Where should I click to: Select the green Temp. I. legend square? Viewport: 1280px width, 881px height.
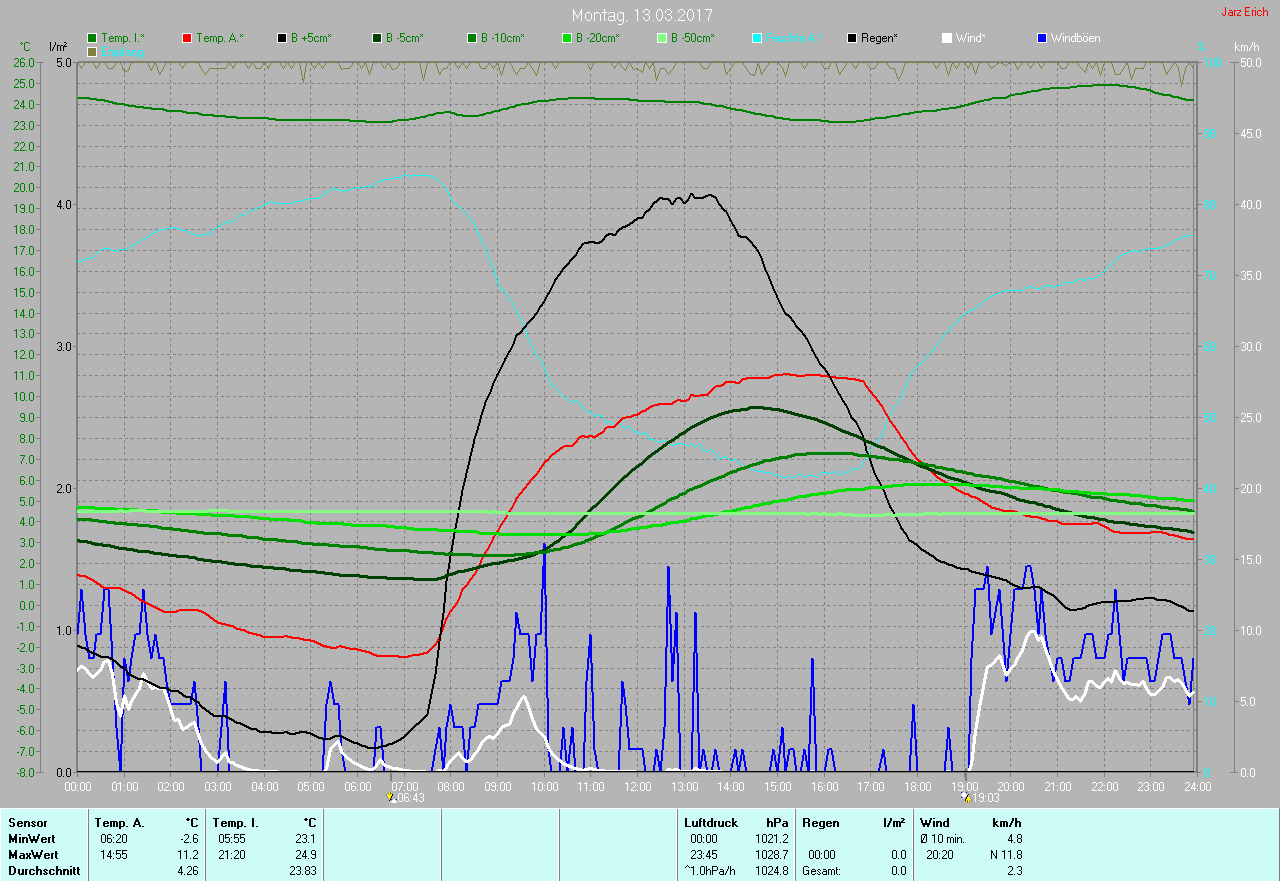[92, 38]
